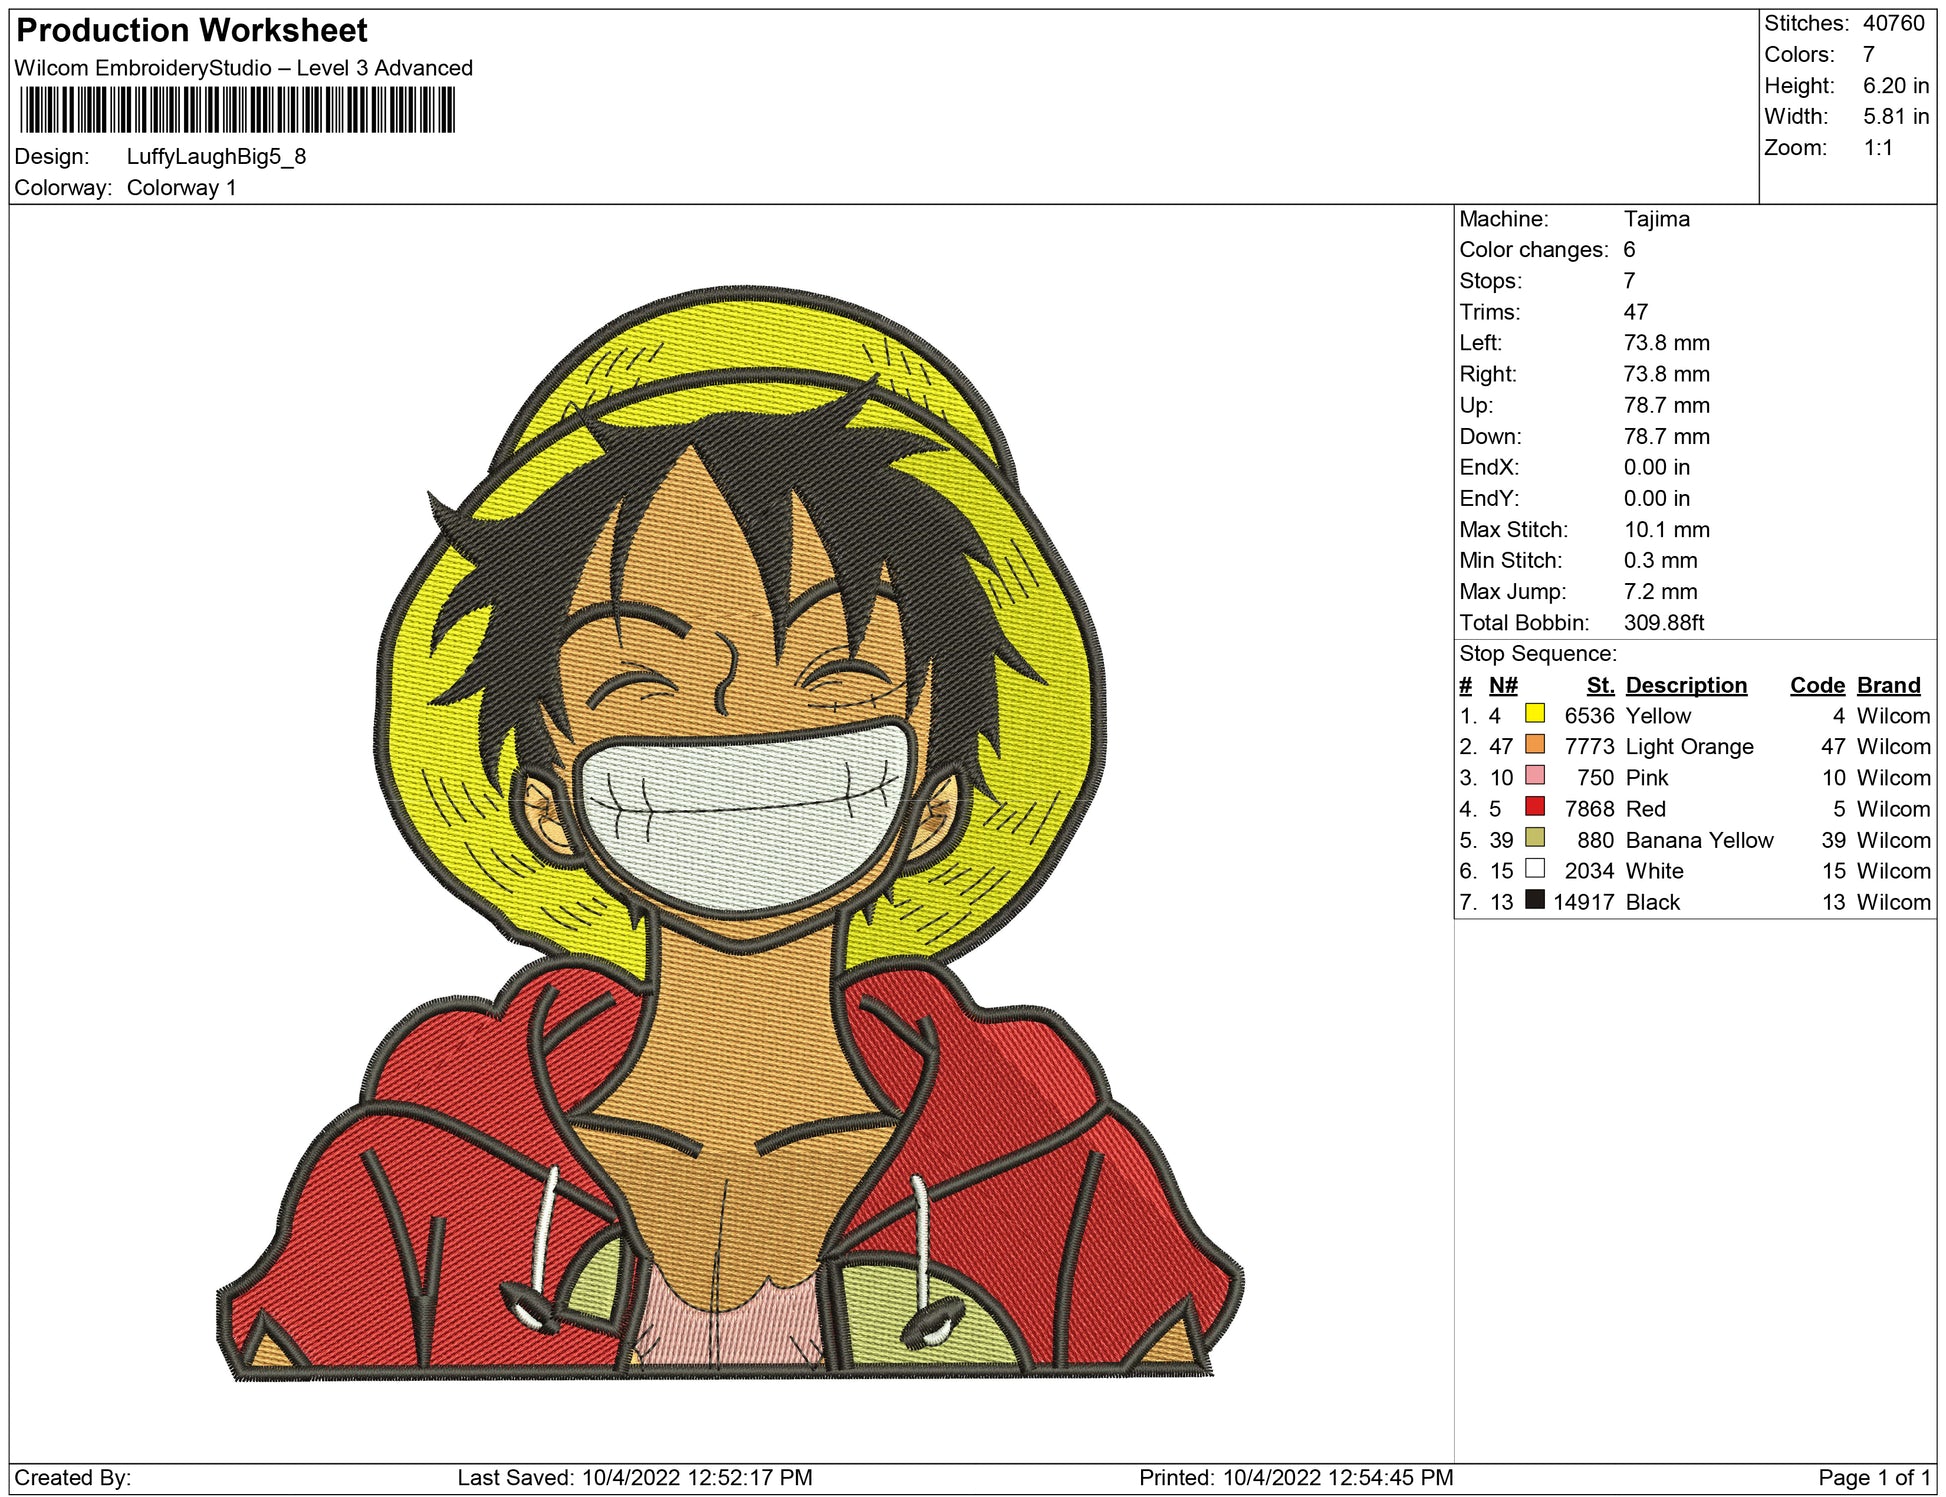This screenshot has width=1946, height=1497.
Task: Click the Page 1 of 1 label
Action: [1874, 1477]
